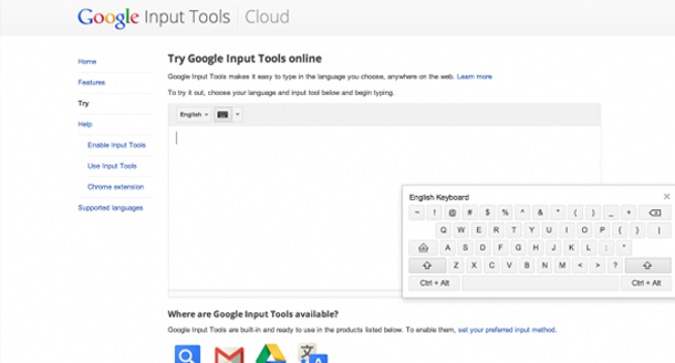Click the left curly brace { key
Viewport: 675px width, 363px height.
(x=620, y=230)
